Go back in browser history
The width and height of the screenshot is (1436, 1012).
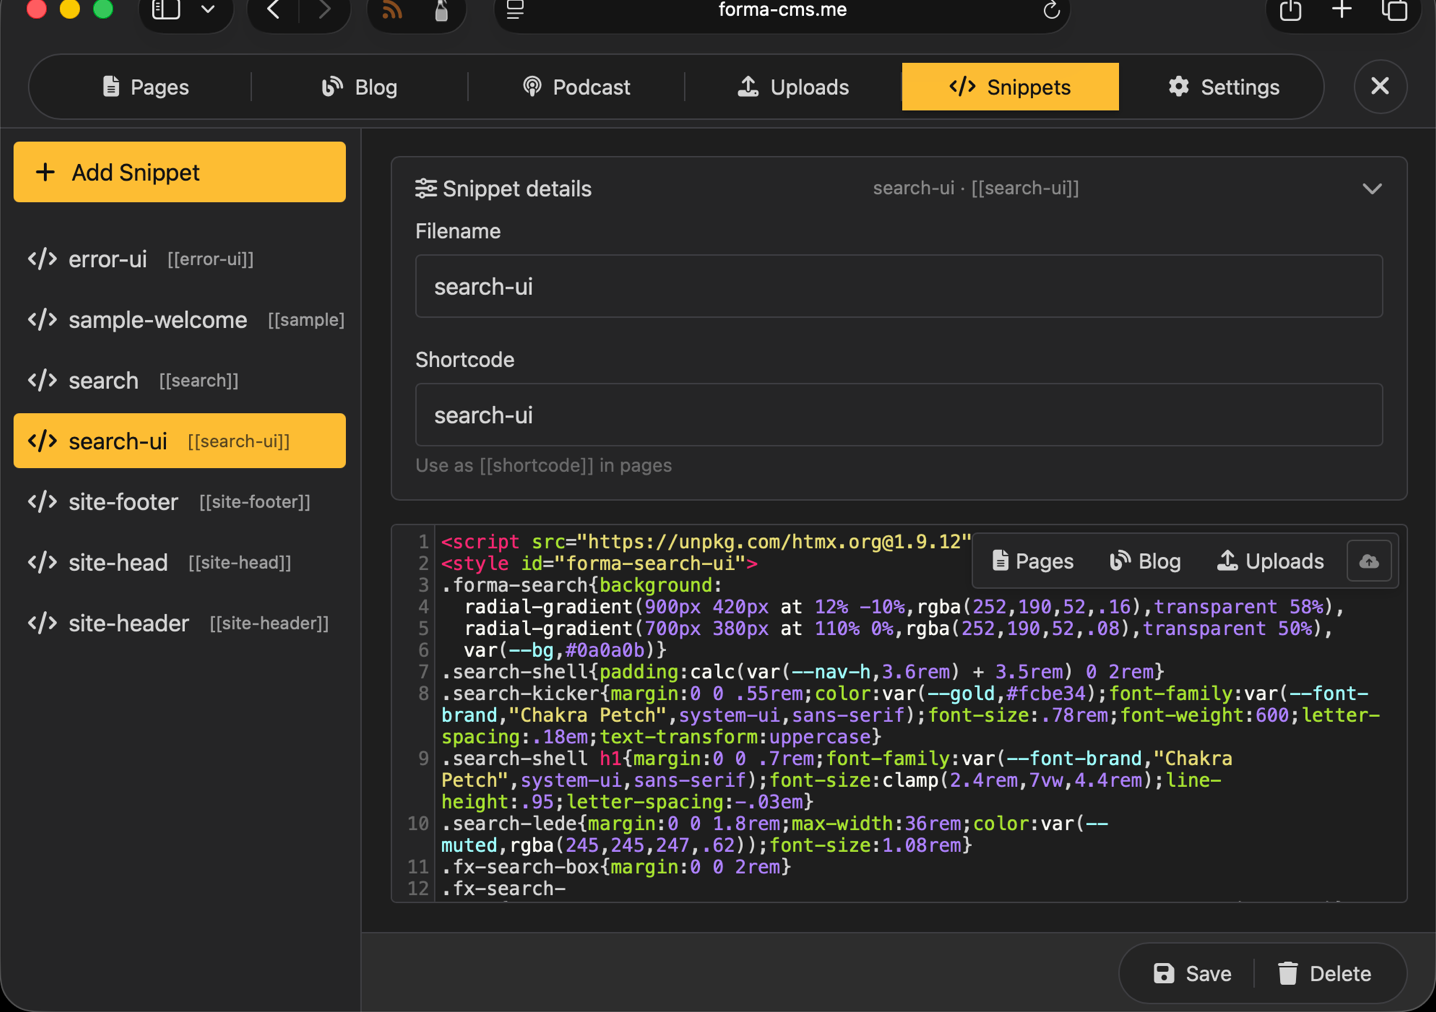point(273,10)
